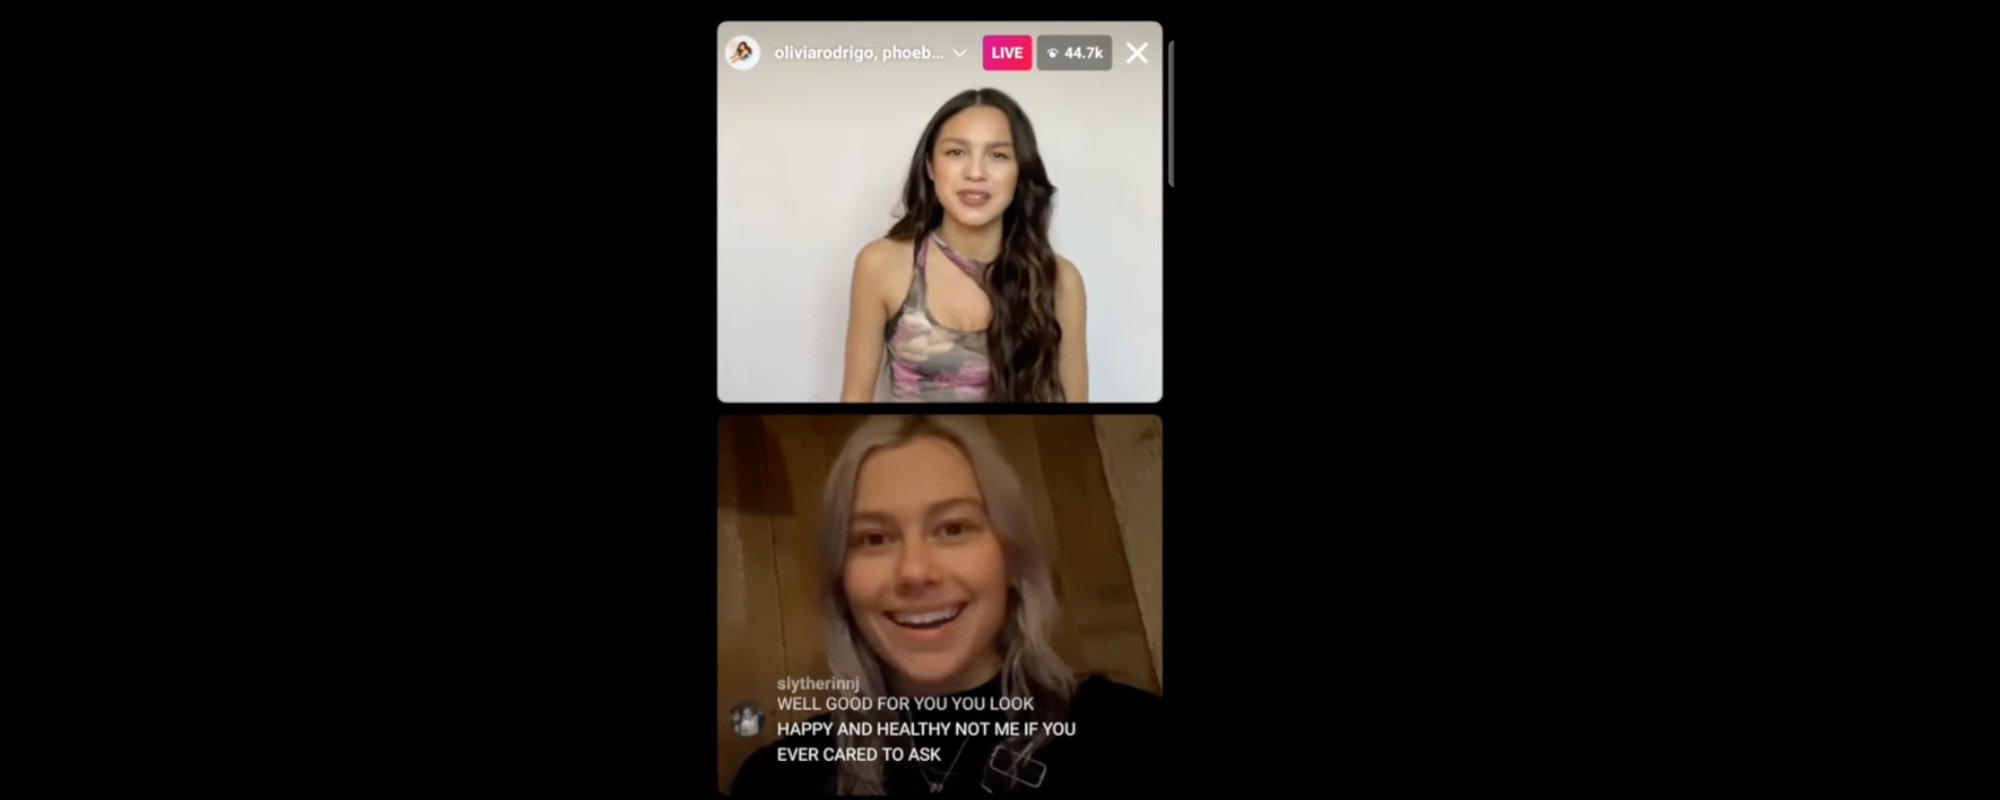Open the 44.7k viewer count list
Image resolution: width=2000 pixels, height=800 pixels.
[1074, 53]
